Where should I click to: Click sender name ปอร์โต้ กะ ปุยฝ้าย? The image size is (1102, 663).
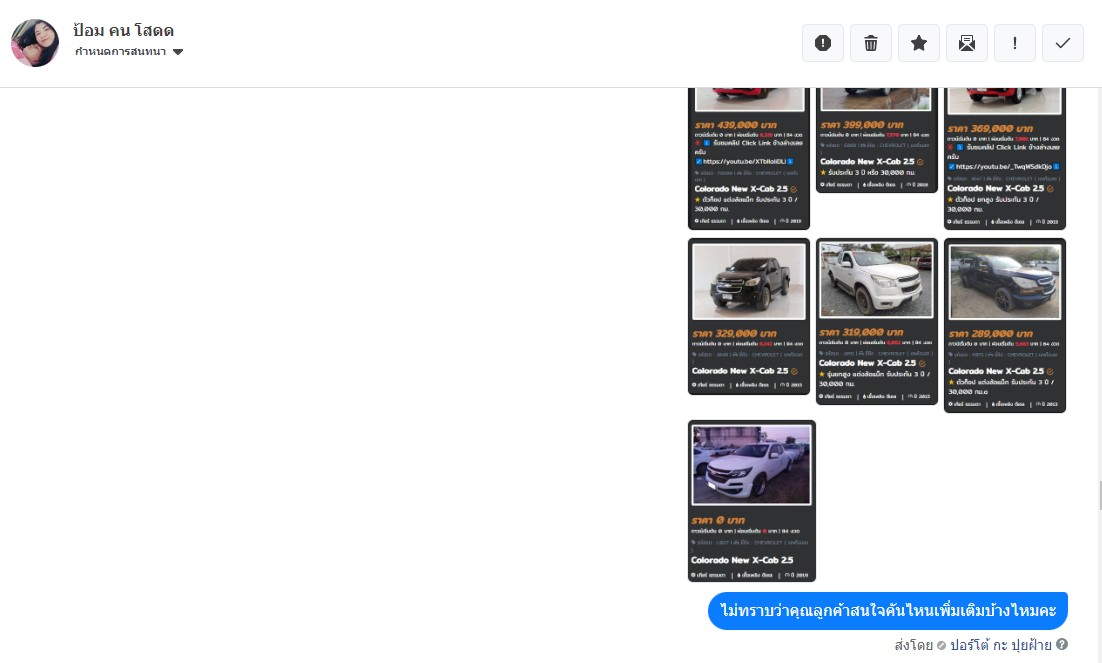(1000, 645)
